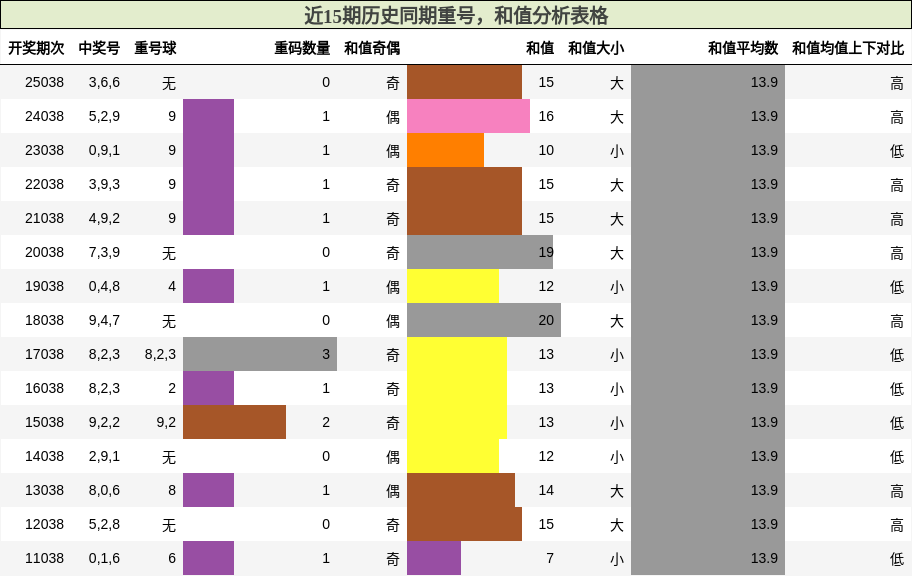Select the table title 近15期历史同期重号
The image size is (912, 576).
(x=395, y=15)
